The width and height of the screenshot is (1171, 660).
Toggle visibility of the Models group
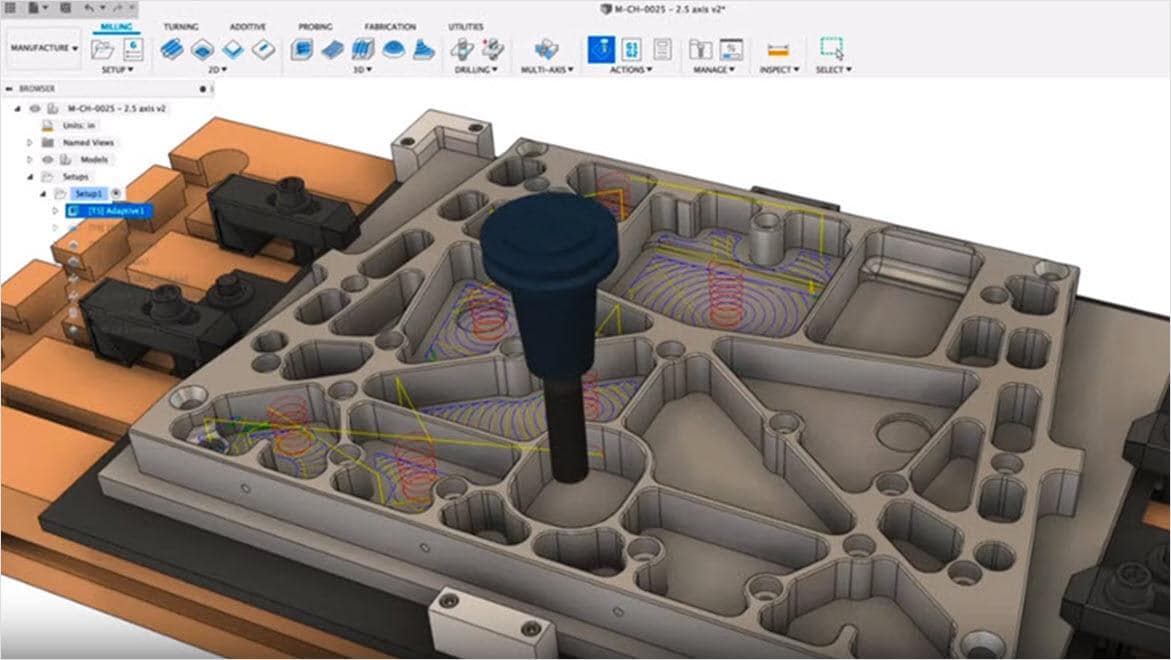(47, 160)
